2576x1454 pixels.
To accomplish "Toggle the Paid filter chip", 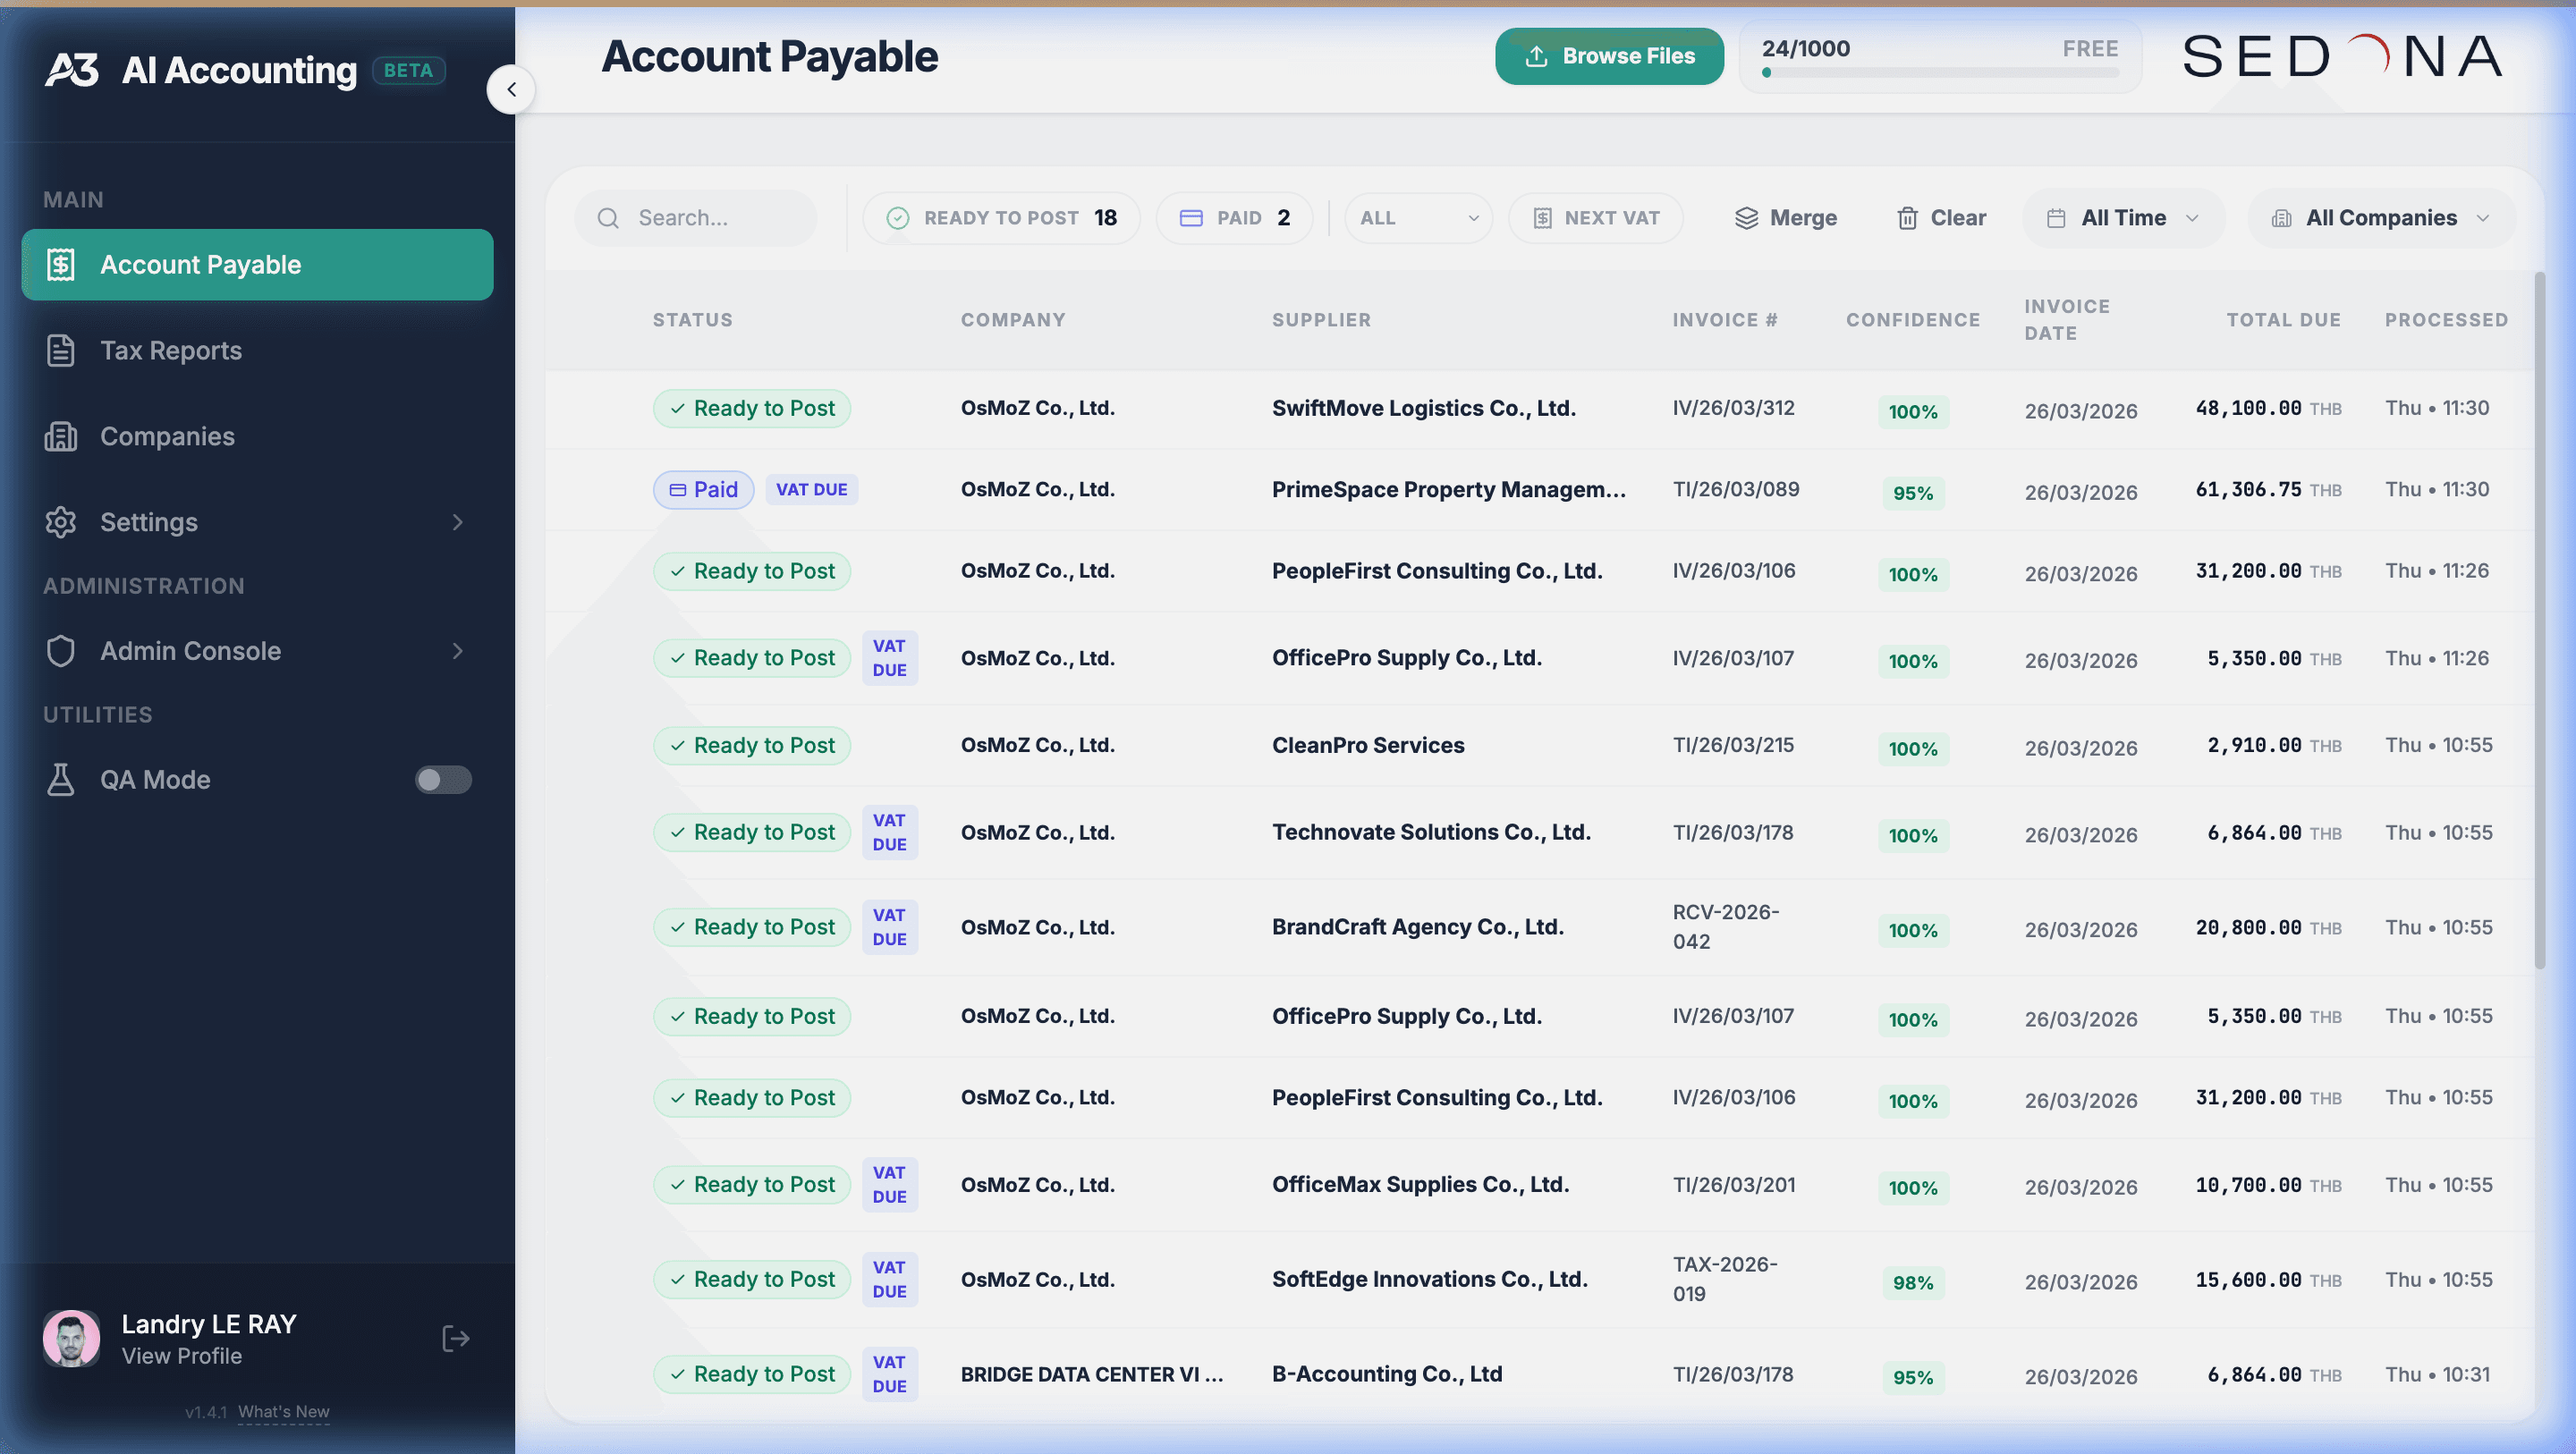I will click(x=1234, y=217).
